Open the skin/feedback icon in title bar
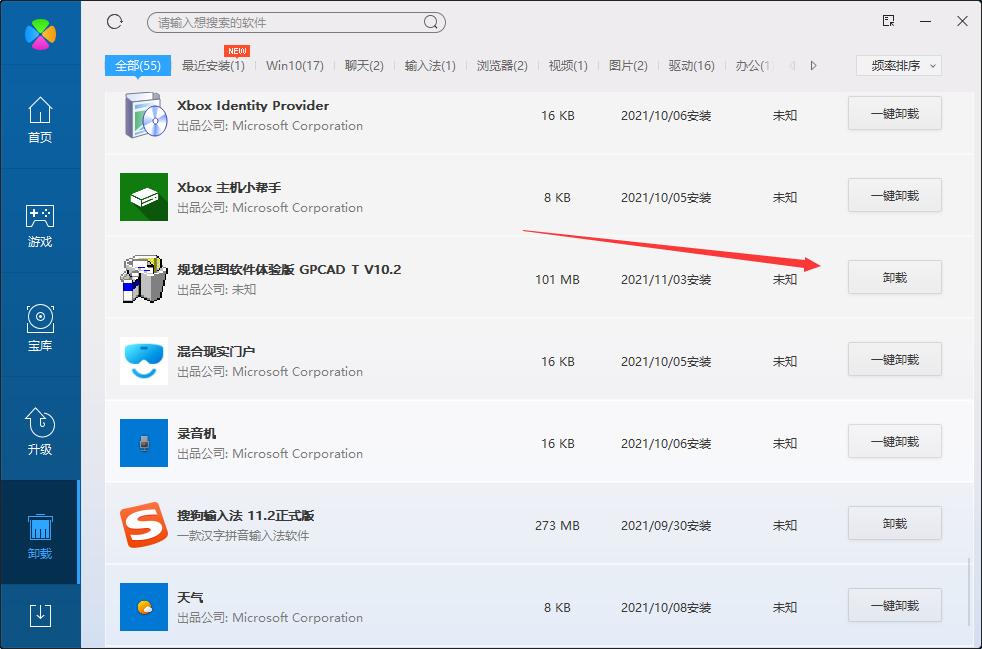 tap(888, 21)
